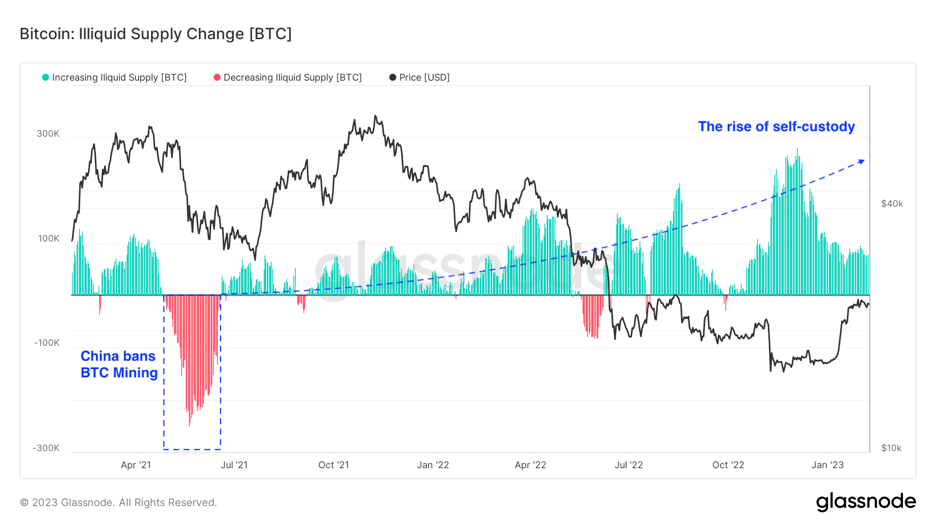Click the Jul '22 x-axis label

(629, 465)
